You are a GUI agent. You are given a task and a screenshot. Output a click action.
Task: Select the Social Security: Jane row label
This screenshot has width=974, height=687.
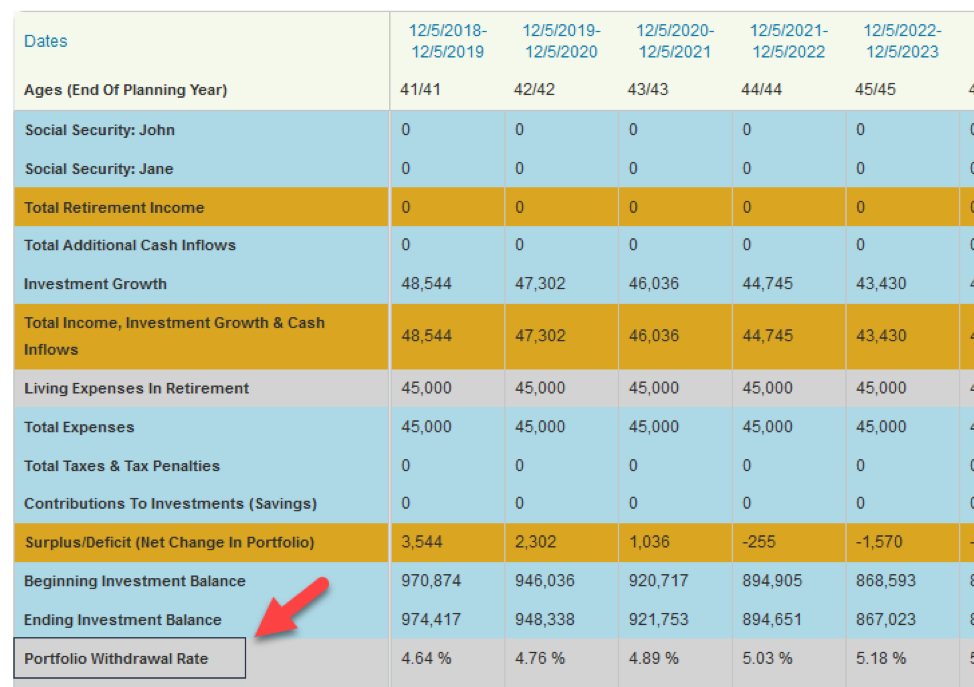coord(99,169)
